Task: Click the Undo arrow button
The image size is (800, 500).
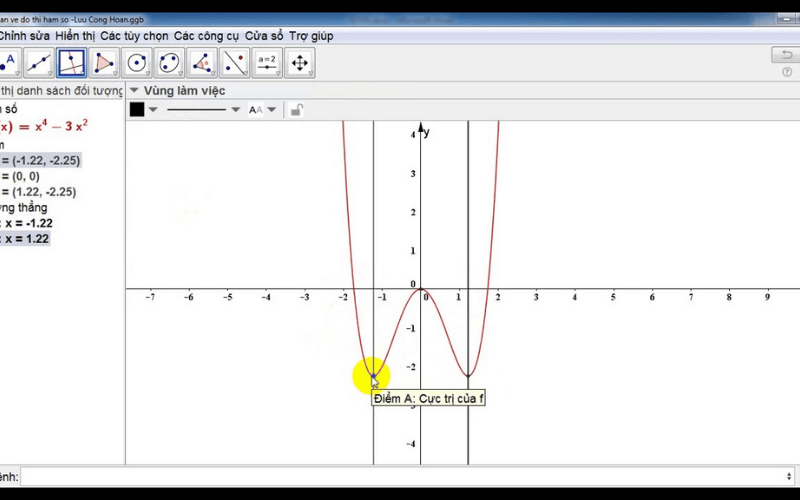Action: coord(784,55)
